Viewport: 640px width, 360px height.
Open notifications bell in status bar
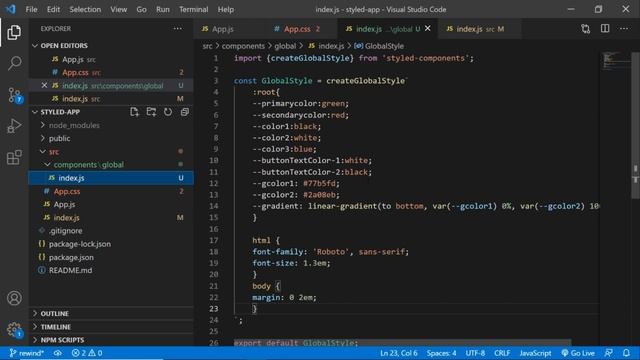point(626,353)
